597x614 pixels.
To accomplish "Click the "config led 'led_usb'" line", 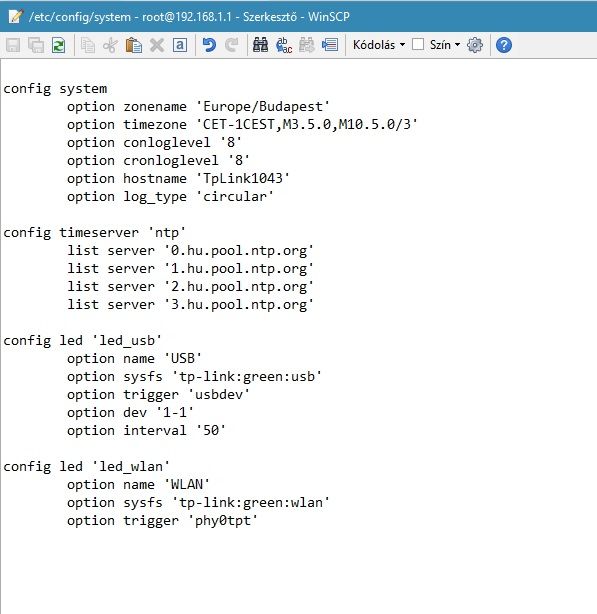I will coord(83,341).
